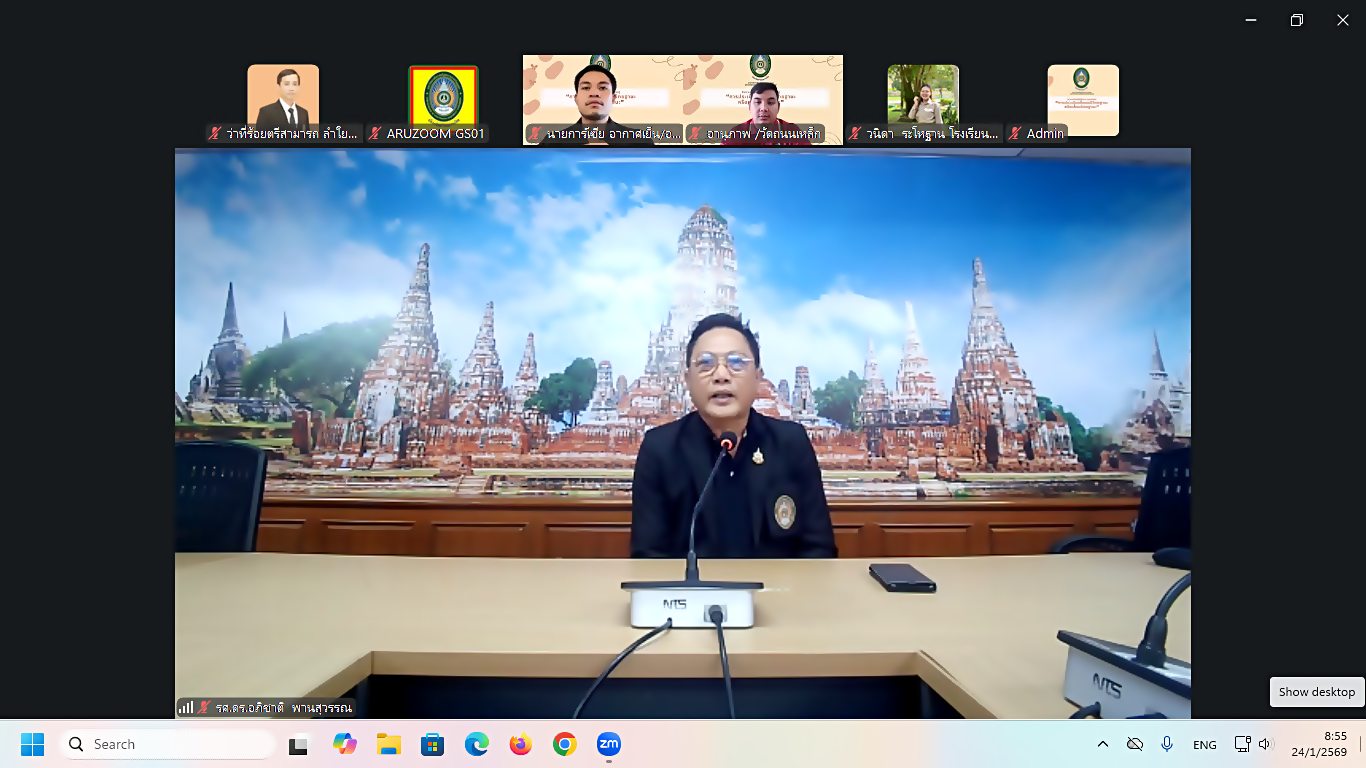Open Firefox from the taskbar
Viewport: 1366px width, 768px height.
520,744
